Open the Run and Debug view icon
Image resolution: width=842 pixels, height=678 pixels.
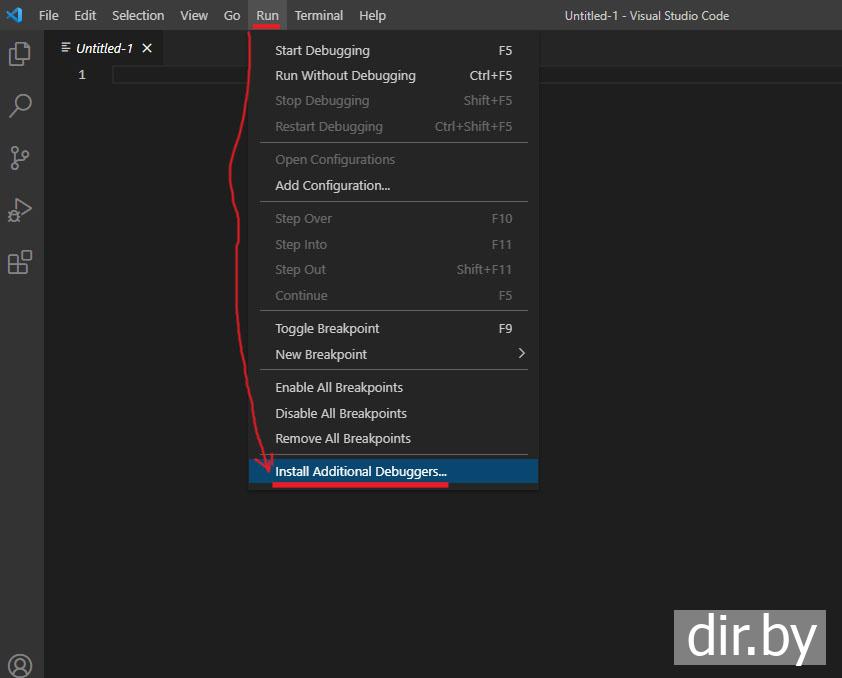(20, 210)
